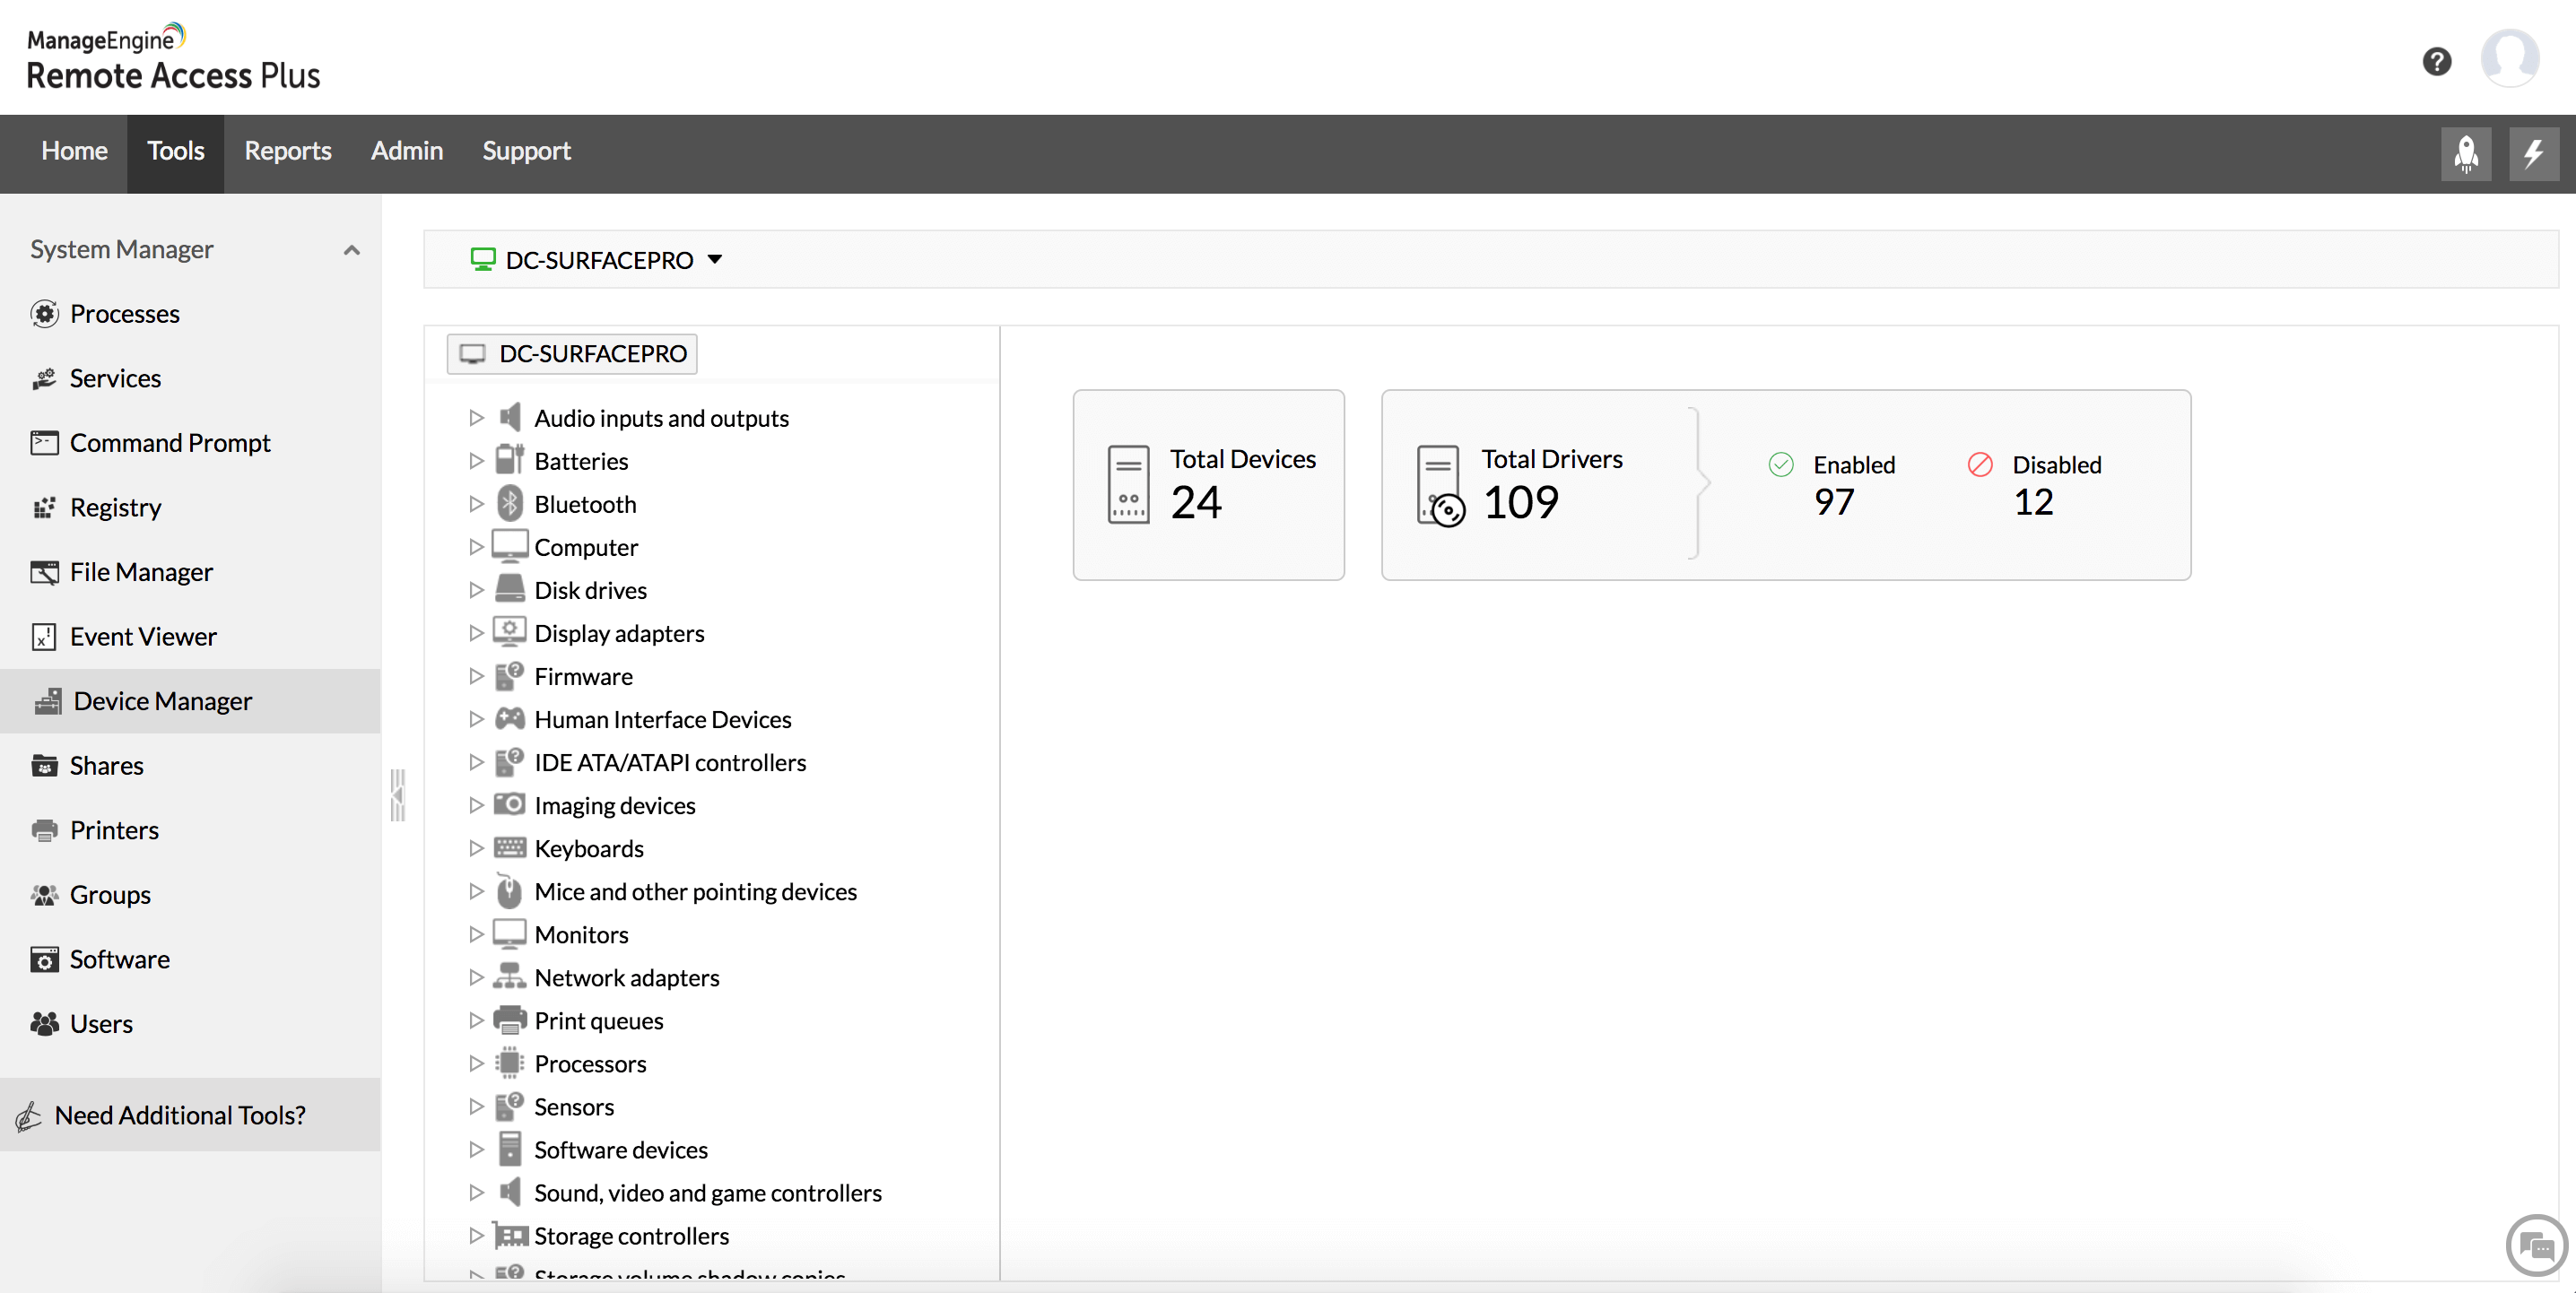2576x1293 pixels.
Task: Toggle the Sensors device category
Action: [x=475, y=1105]
